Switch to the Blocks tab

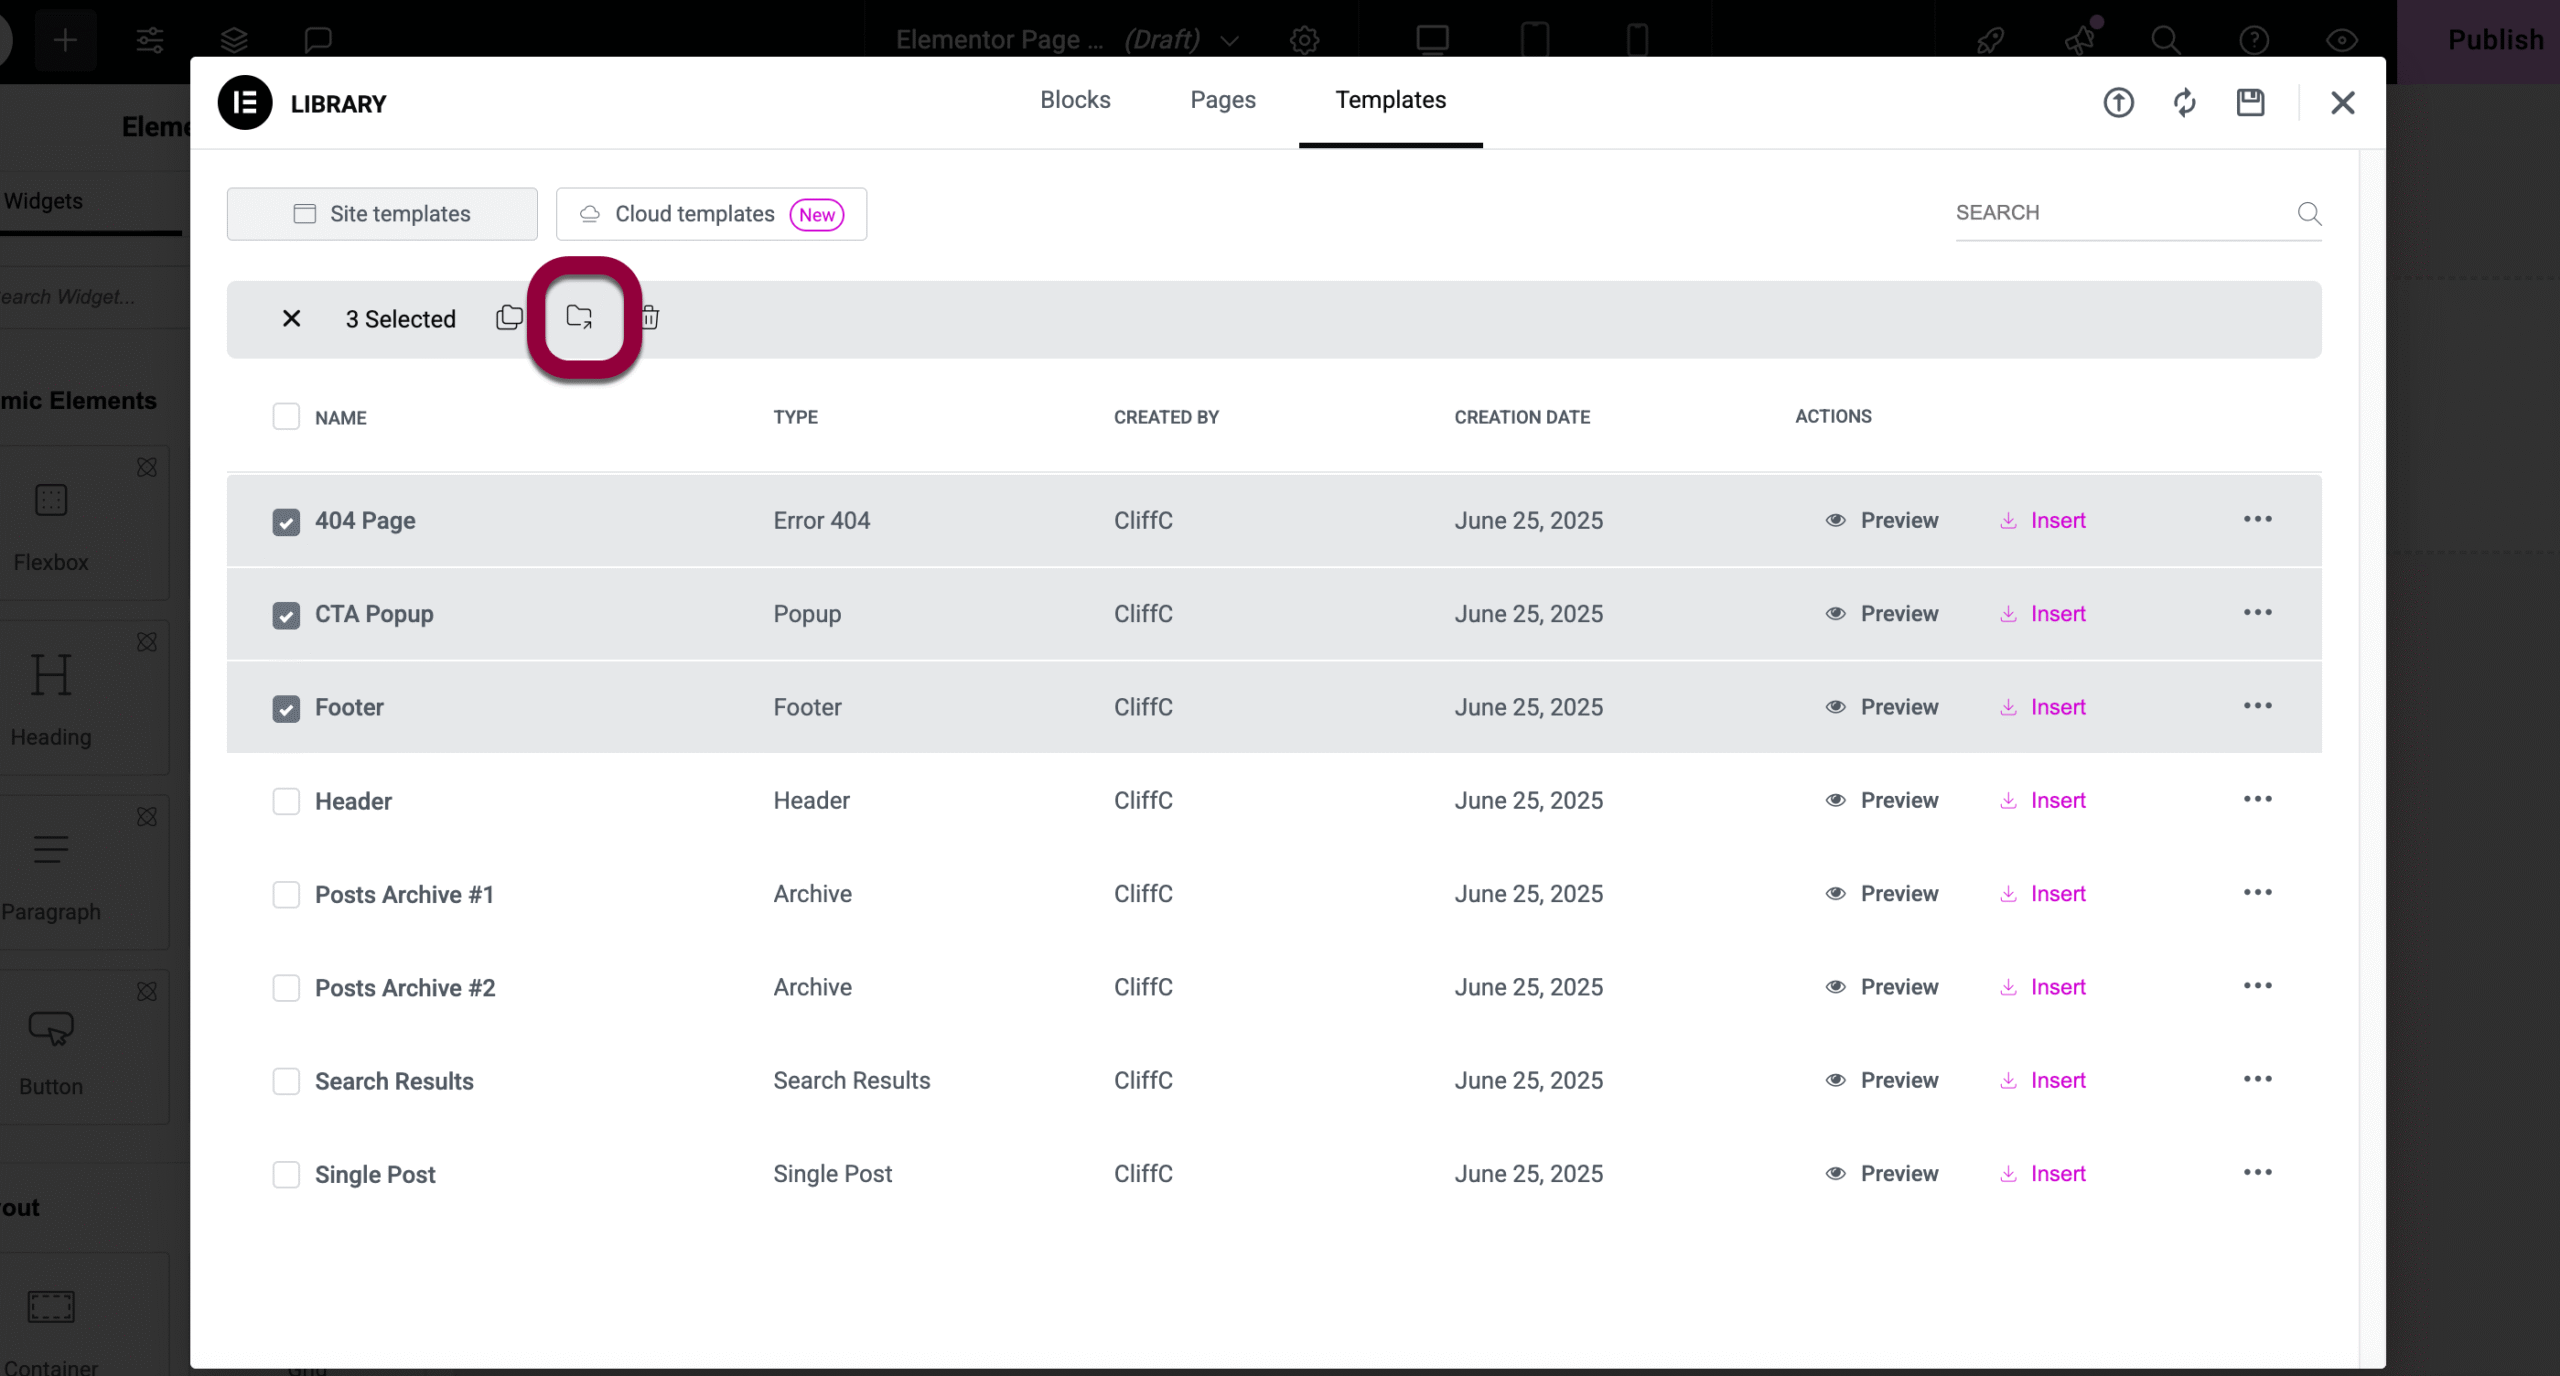point(1075,100)
